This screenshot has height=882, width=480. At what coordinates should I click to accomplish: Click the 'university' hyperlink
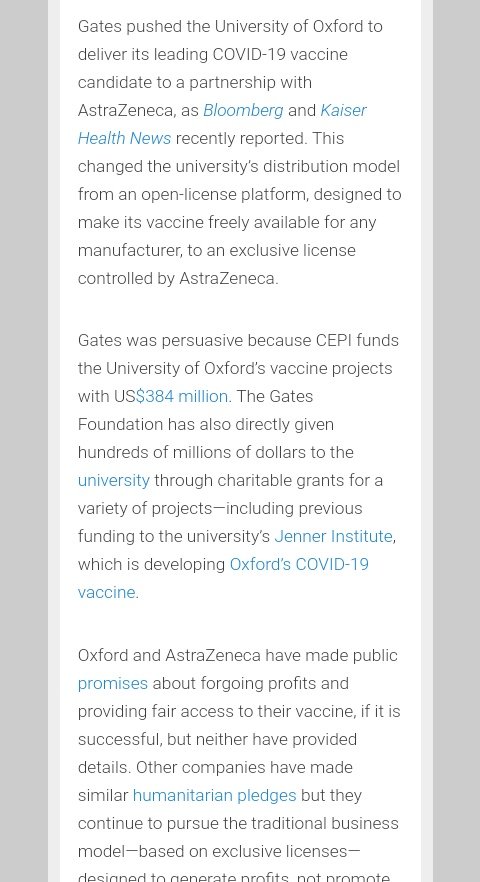[114, 480]
